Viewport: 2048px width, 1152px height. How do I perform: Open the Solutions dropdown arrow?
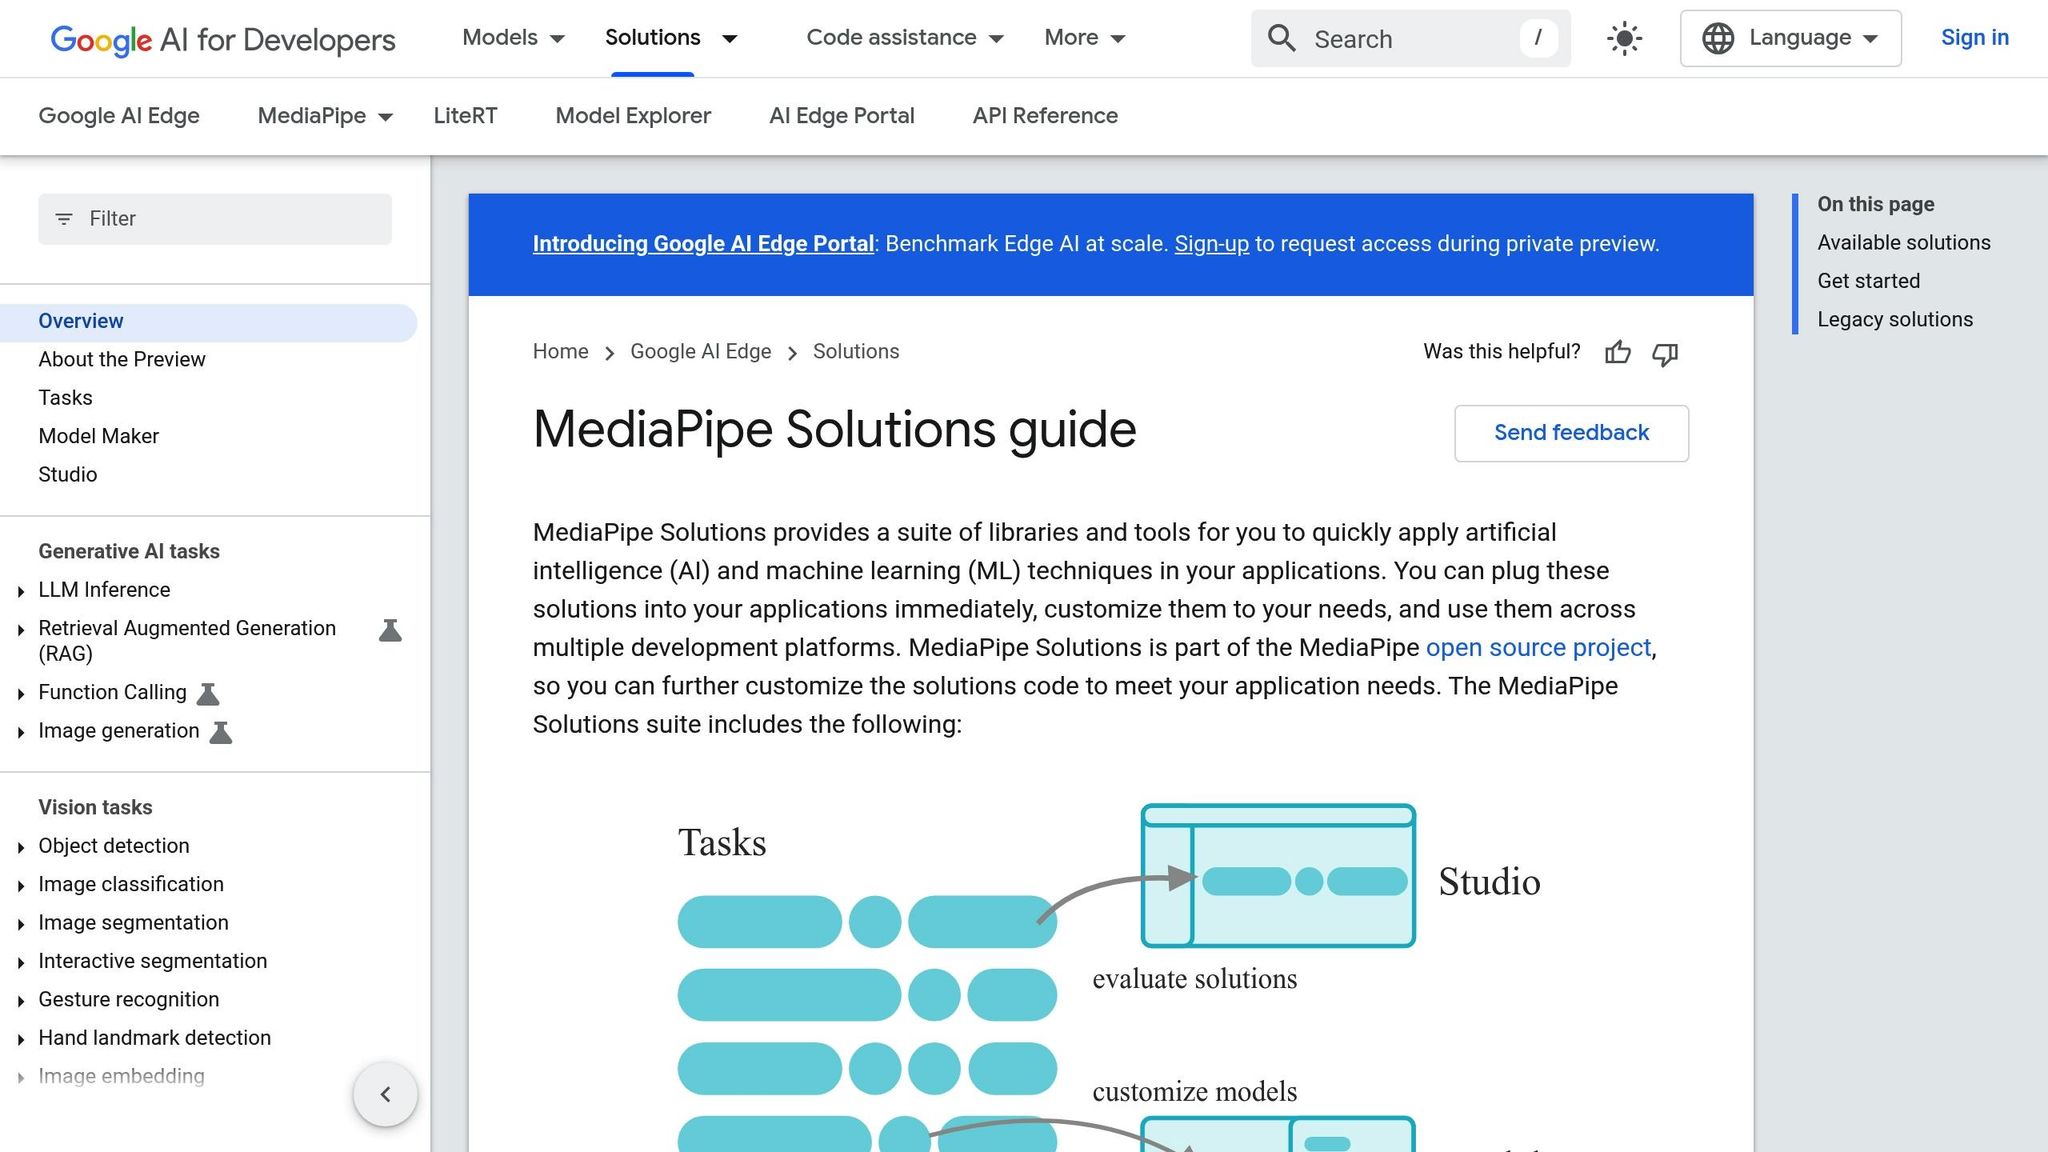(730, 39)
